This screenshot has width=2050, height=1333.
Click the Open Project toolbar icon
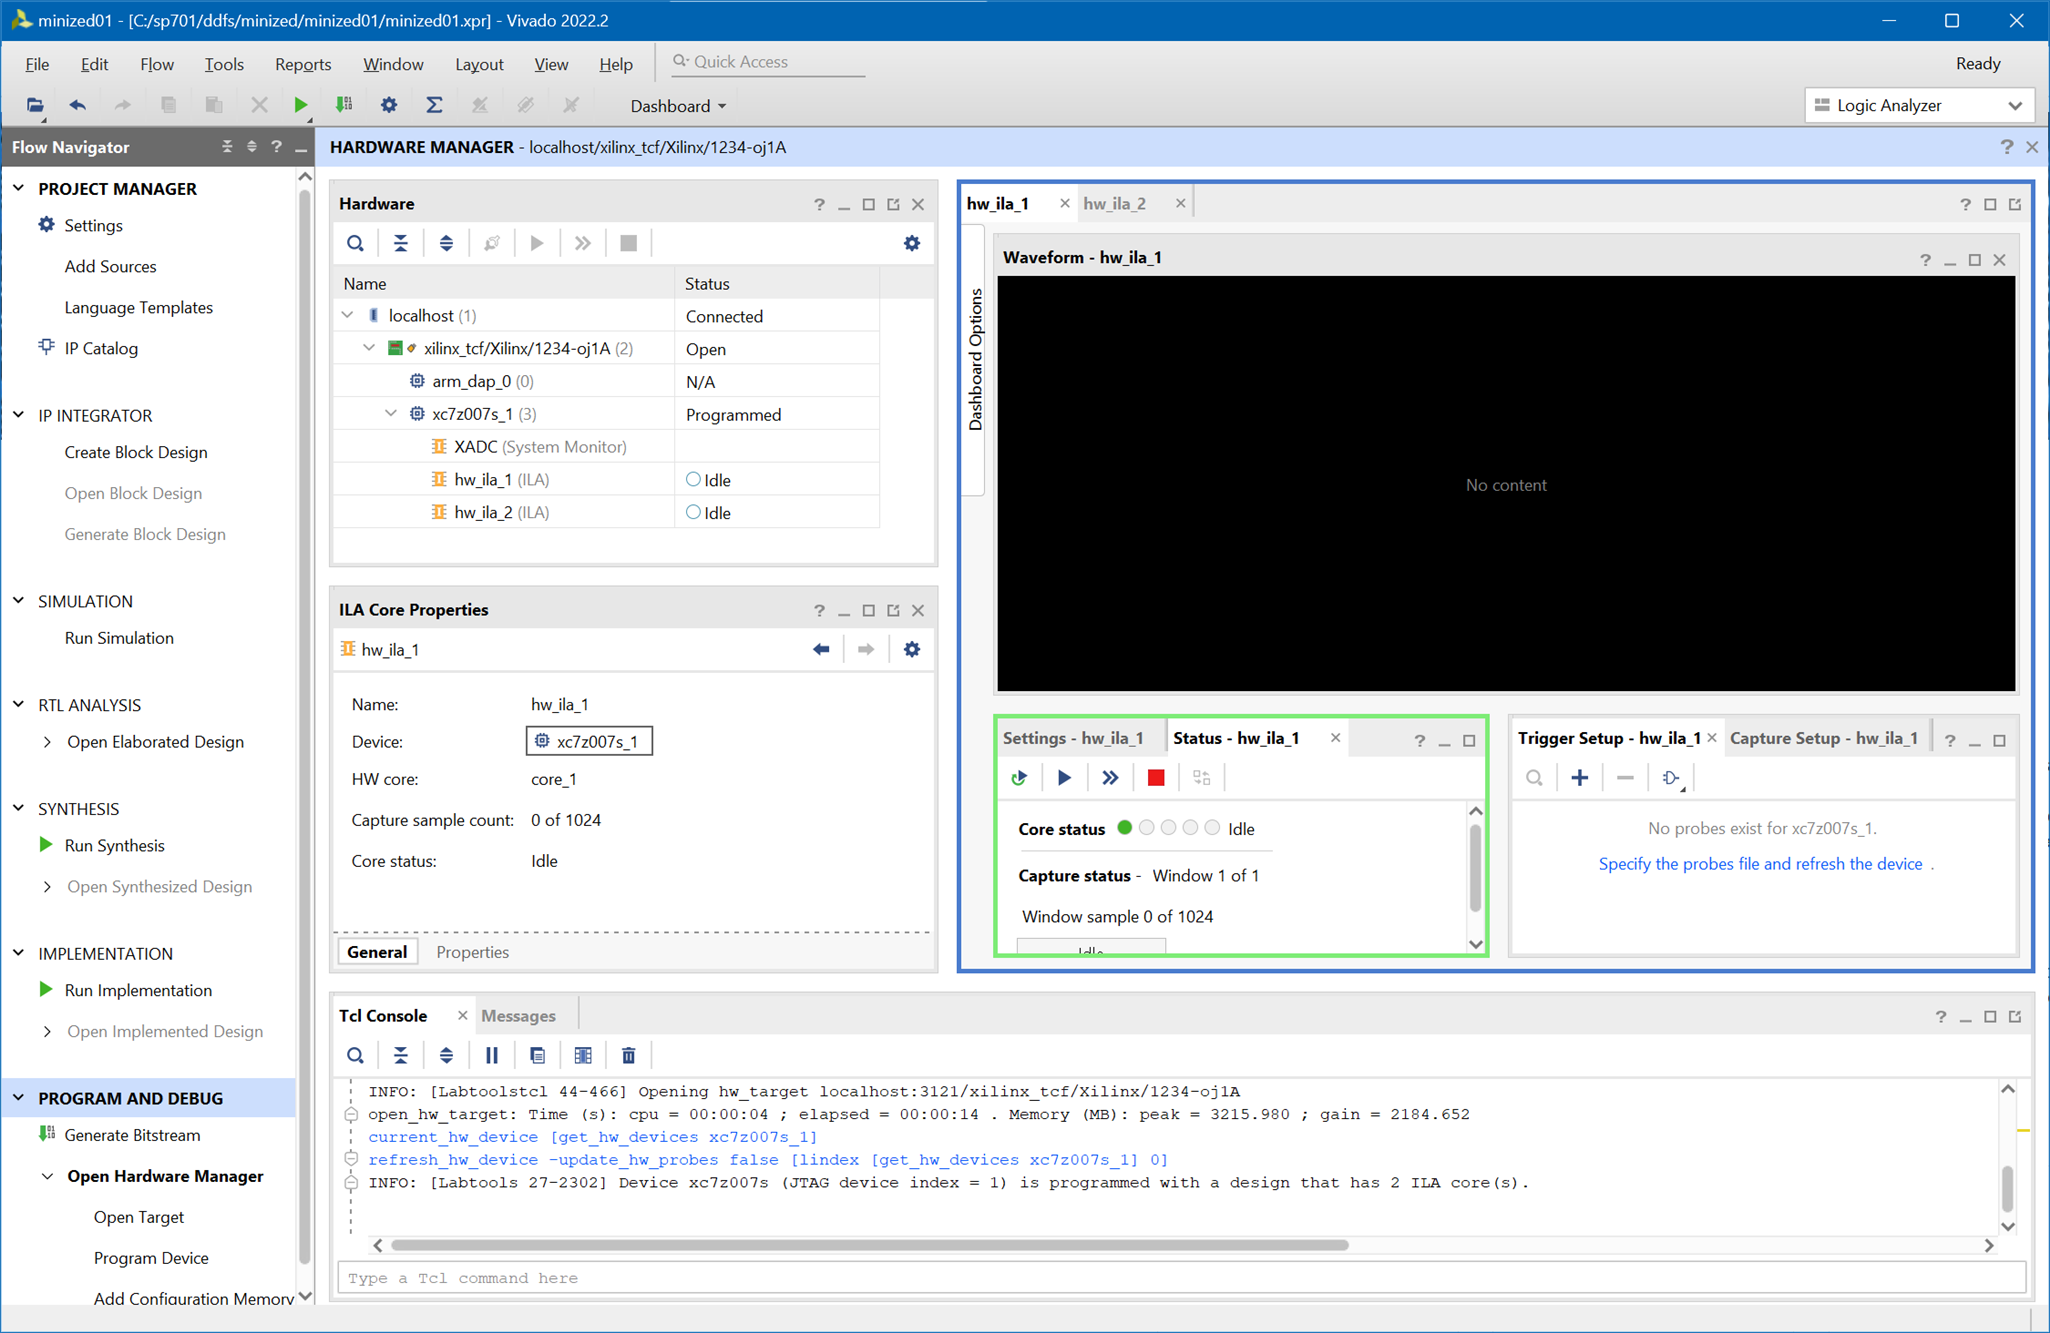click(x=35, y=105)
